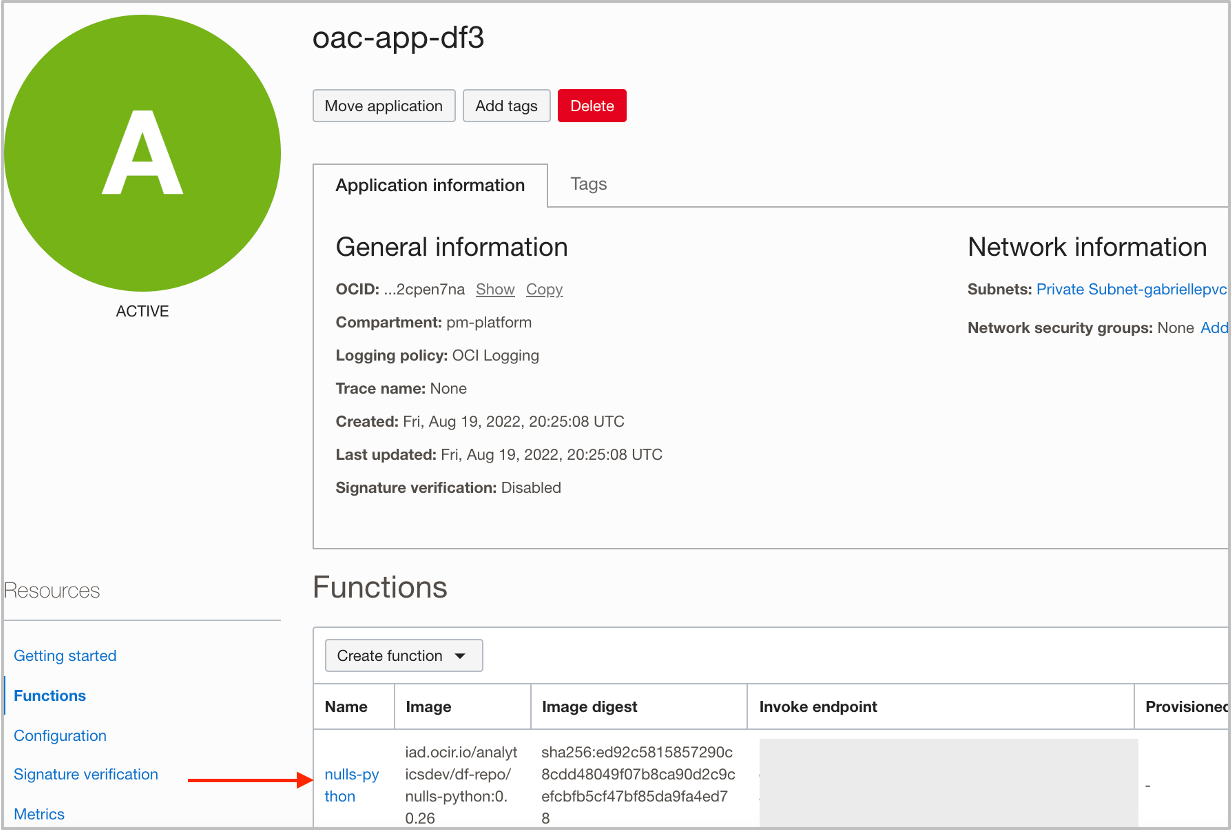This screenshot has height=830, width=1232.
Task: Click the Name column header
Action: 341,706
